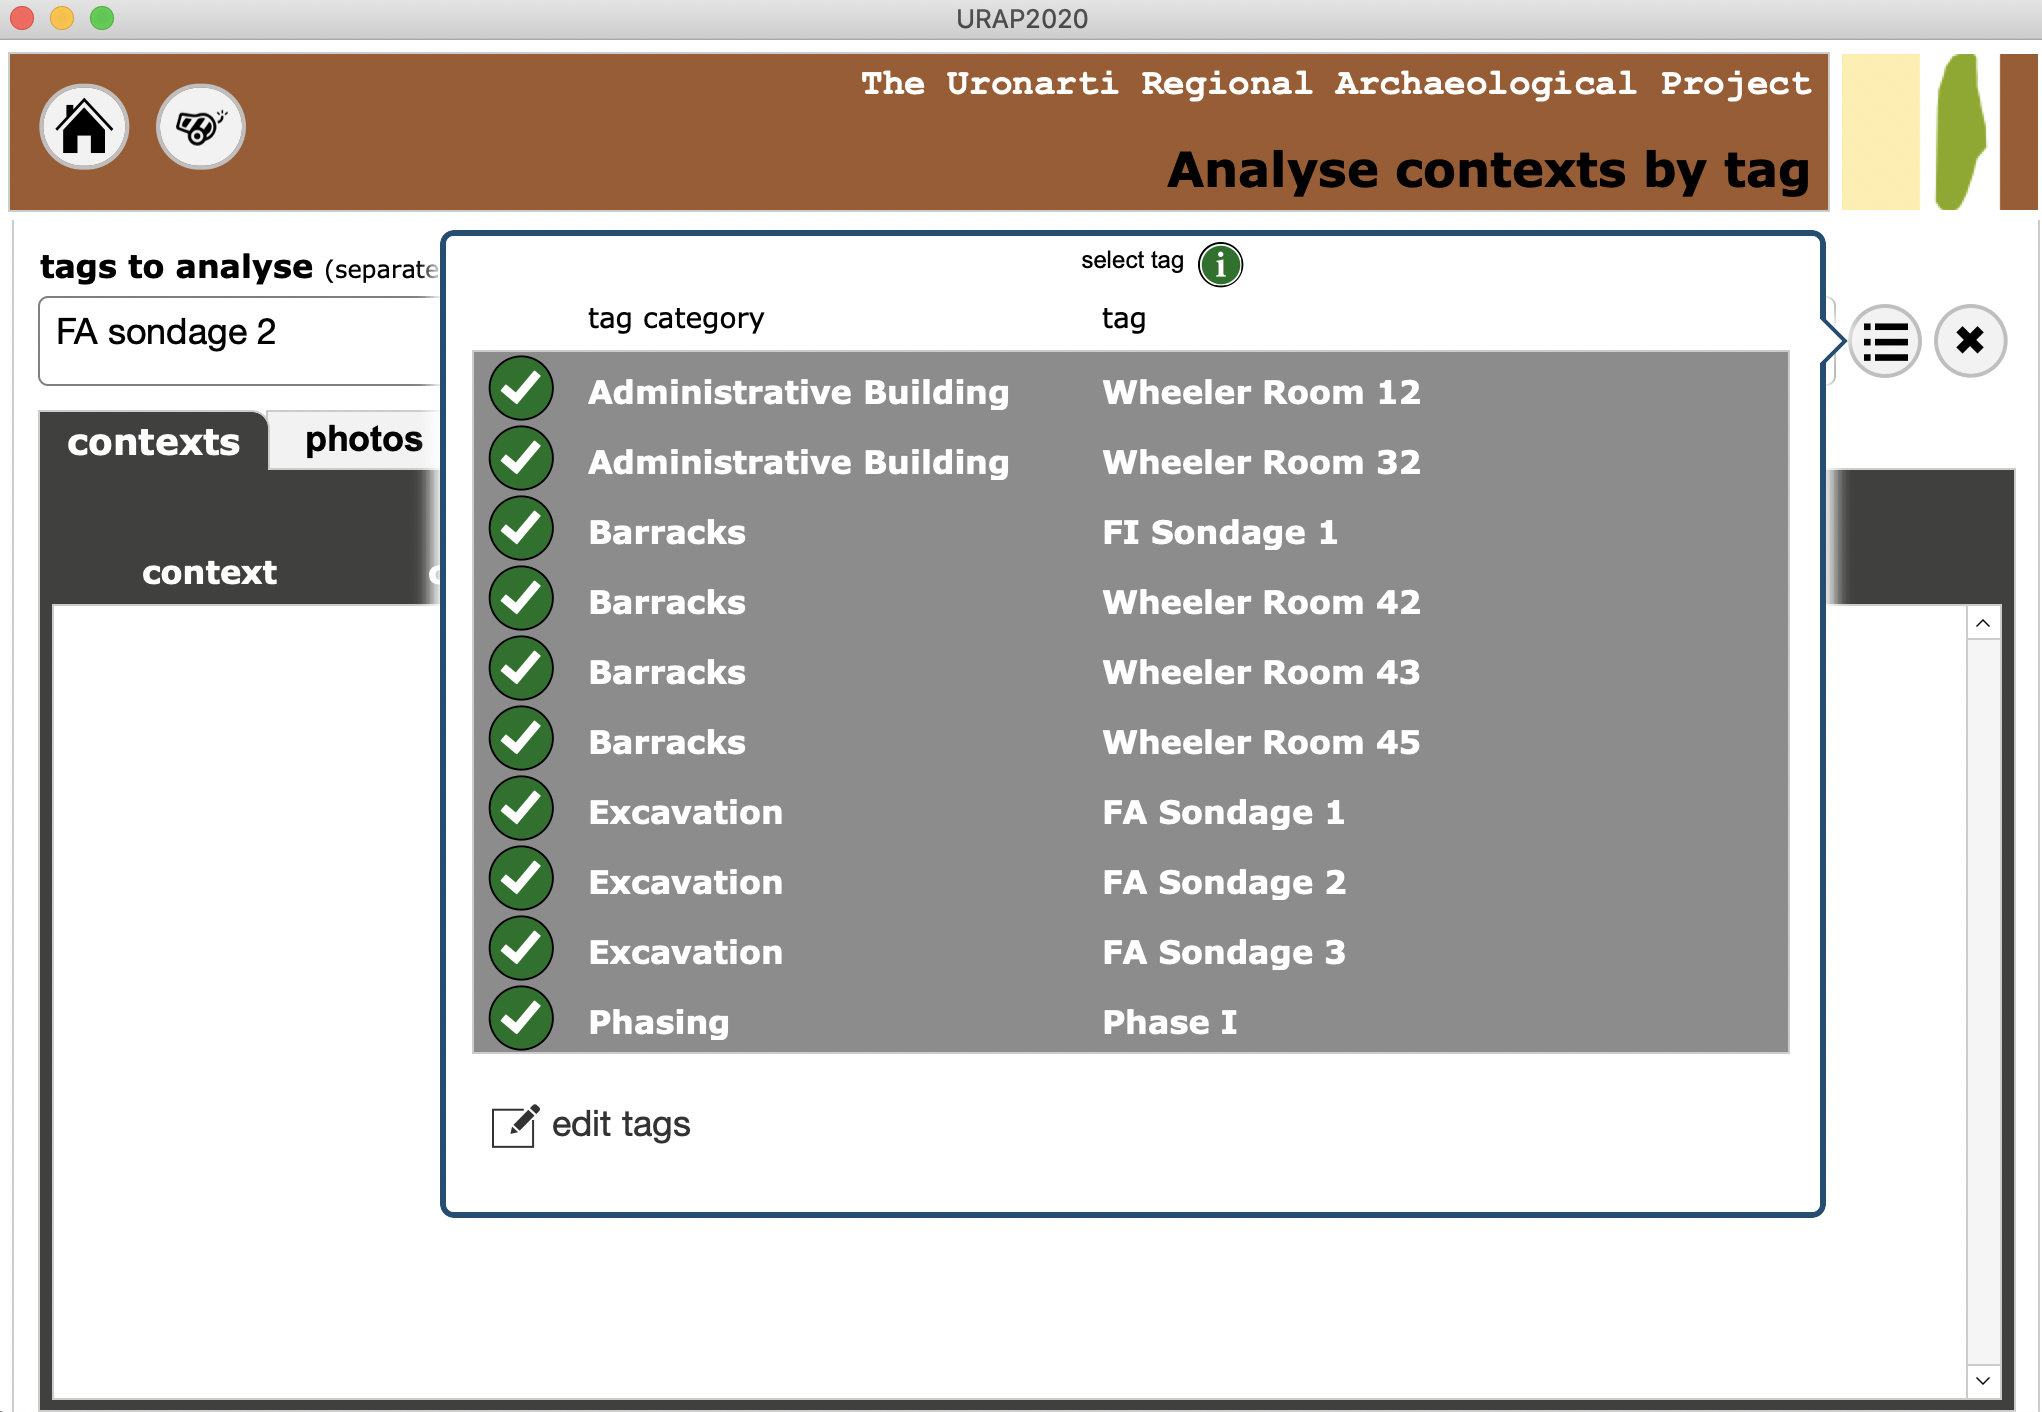
Task: Choose the Wheeler Room 43 tag row
Action: pyautogui.click(x=1260, y=672)
